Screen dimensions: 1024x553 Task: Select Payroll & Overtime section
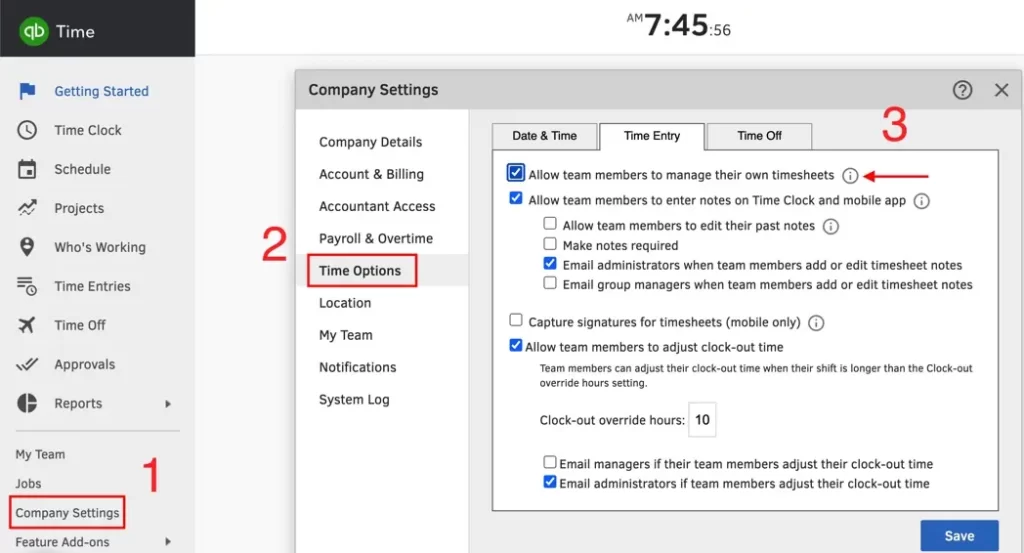click(x=376, y=238)
